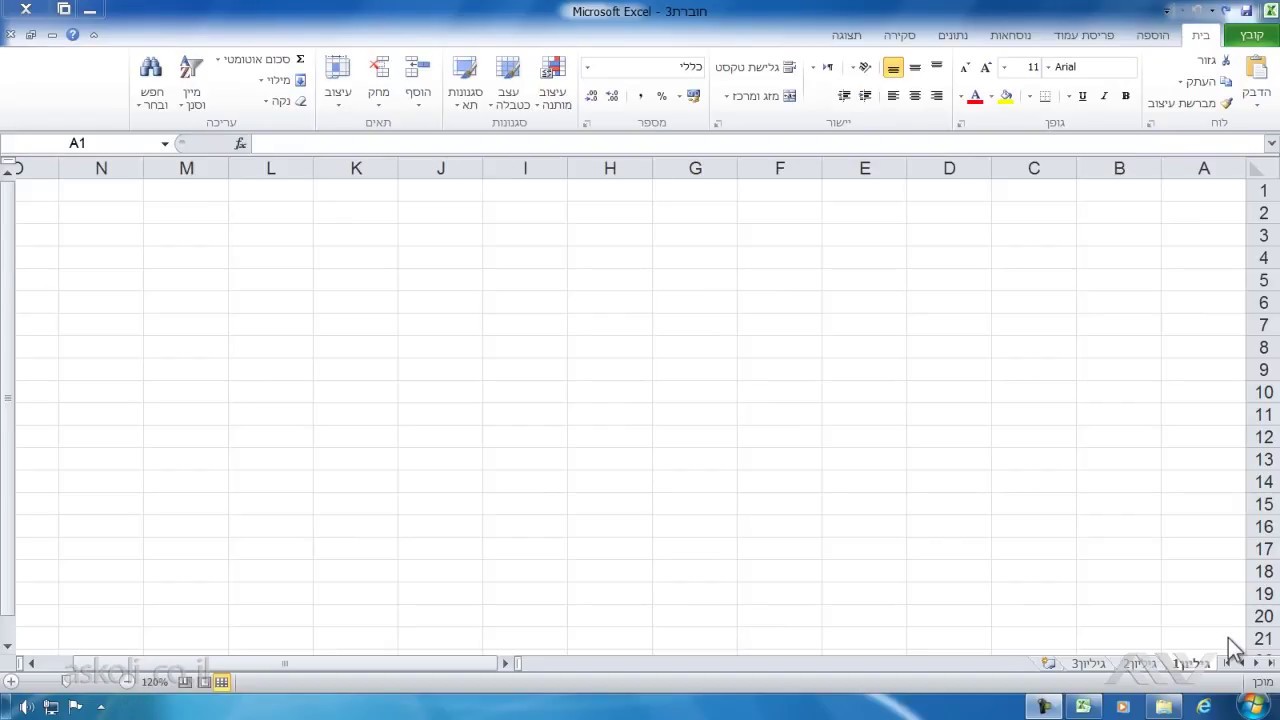Select column header E
The height and width of the screenshot is (720, 1280).
(864, 168)
